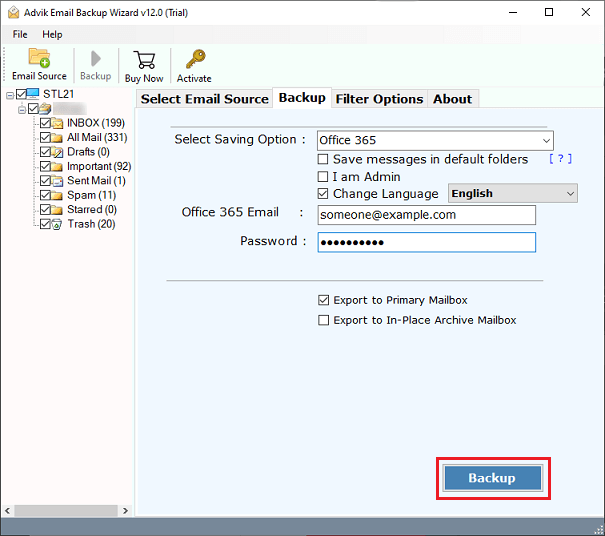Select the 'INBOX (199)' tree label
The image size is (605, 536).
pos(96,123)
